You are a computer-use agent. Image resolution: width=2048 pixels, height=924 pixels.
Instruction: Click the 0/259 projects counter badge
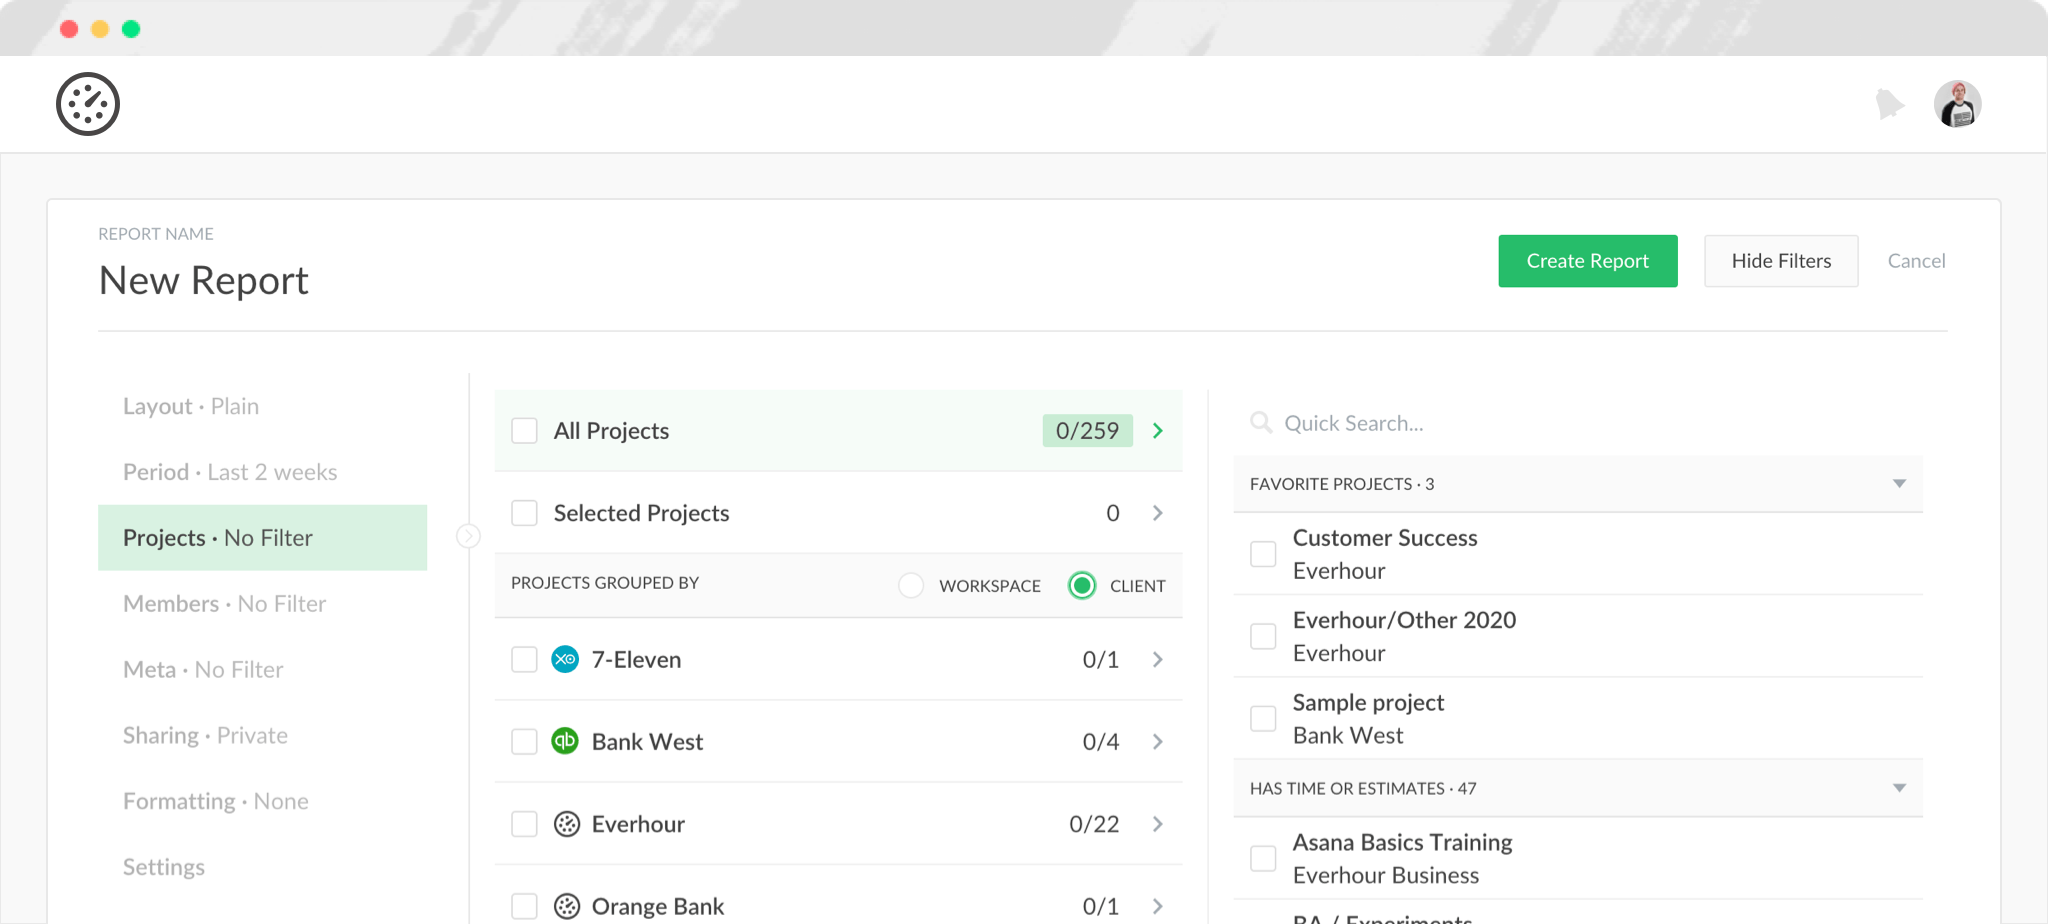click(1086, 430)
